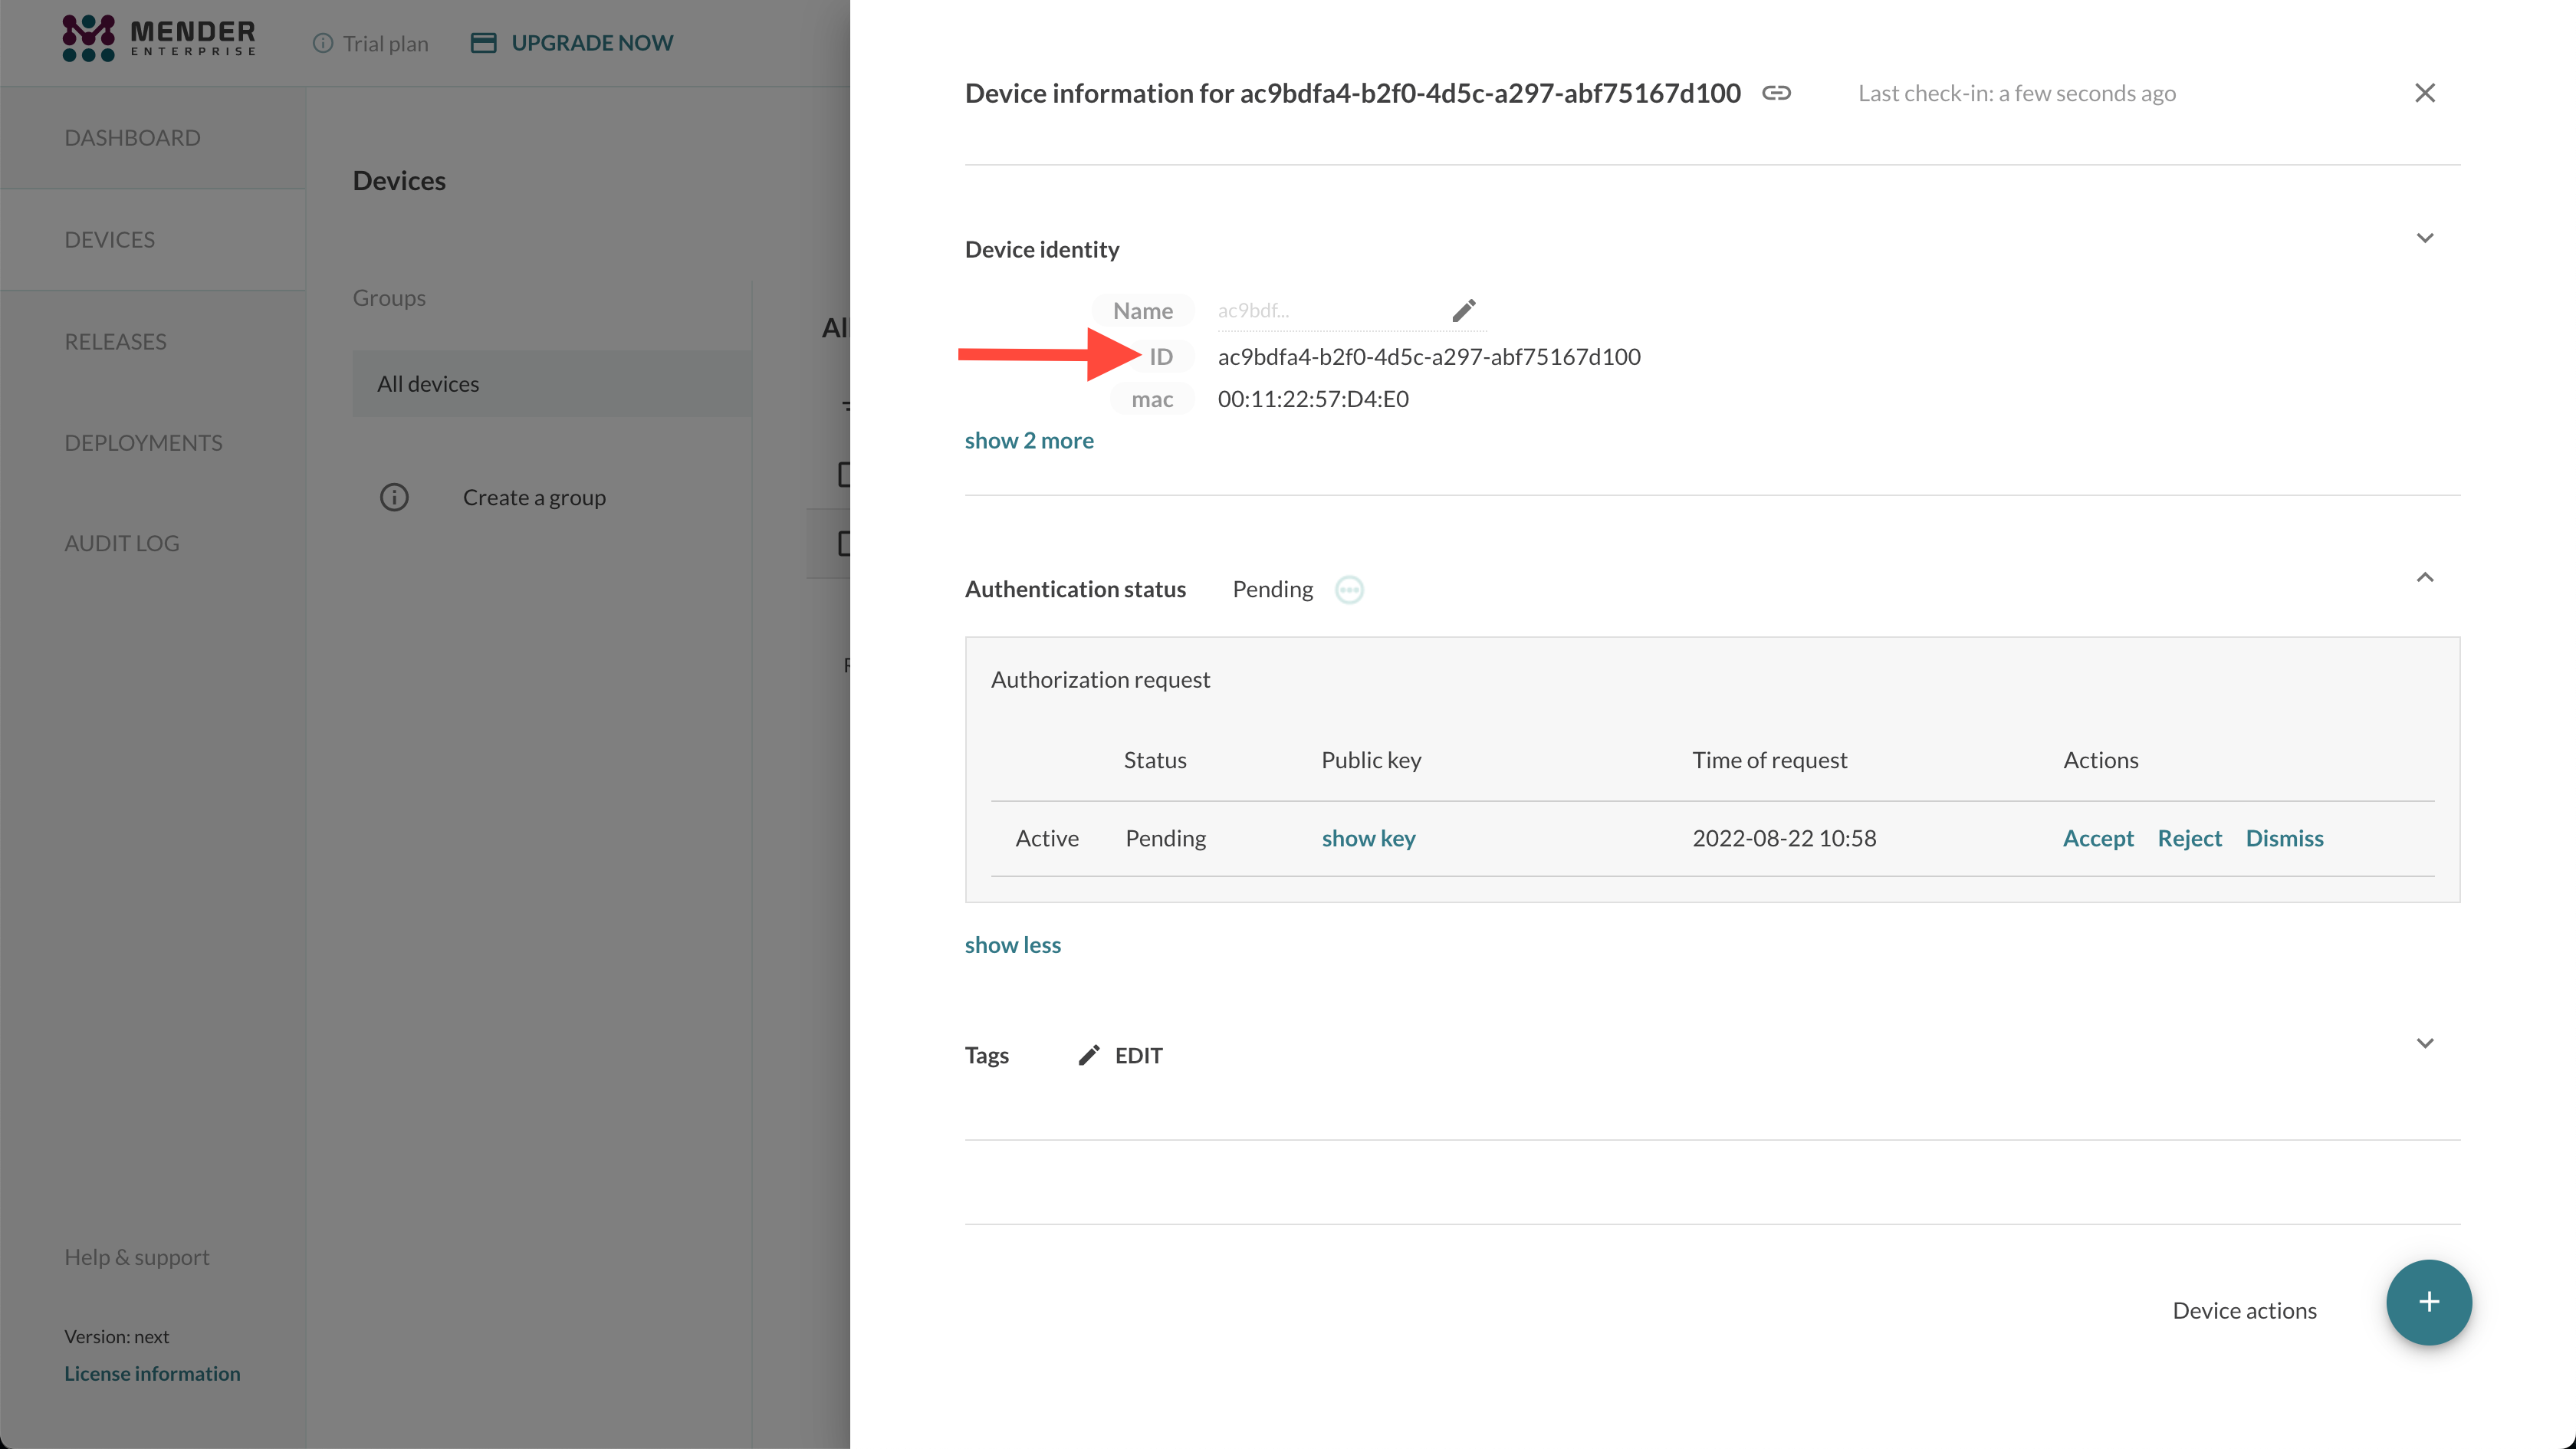This screenshot has height=1449, width=2576.
Task: Click the Trial plan info icon
Action: [322, 43]
